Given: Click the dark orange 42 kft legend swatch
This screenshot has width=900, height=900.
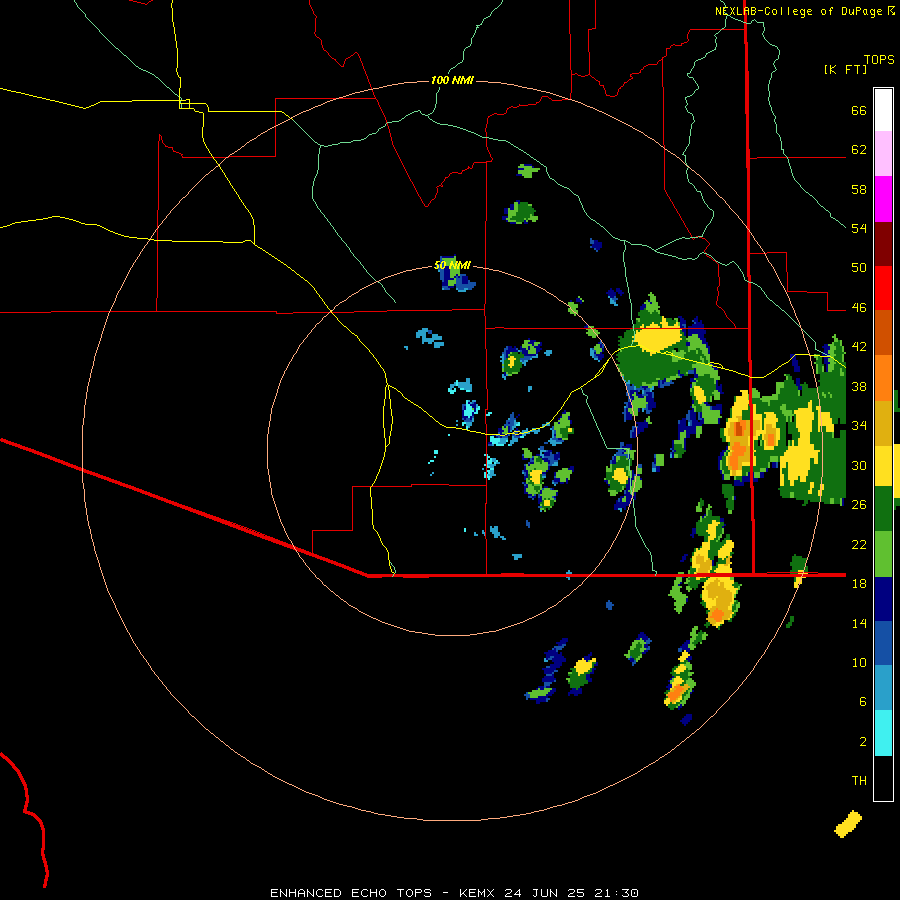Looking at the screenshot, I should coord(883,332).
